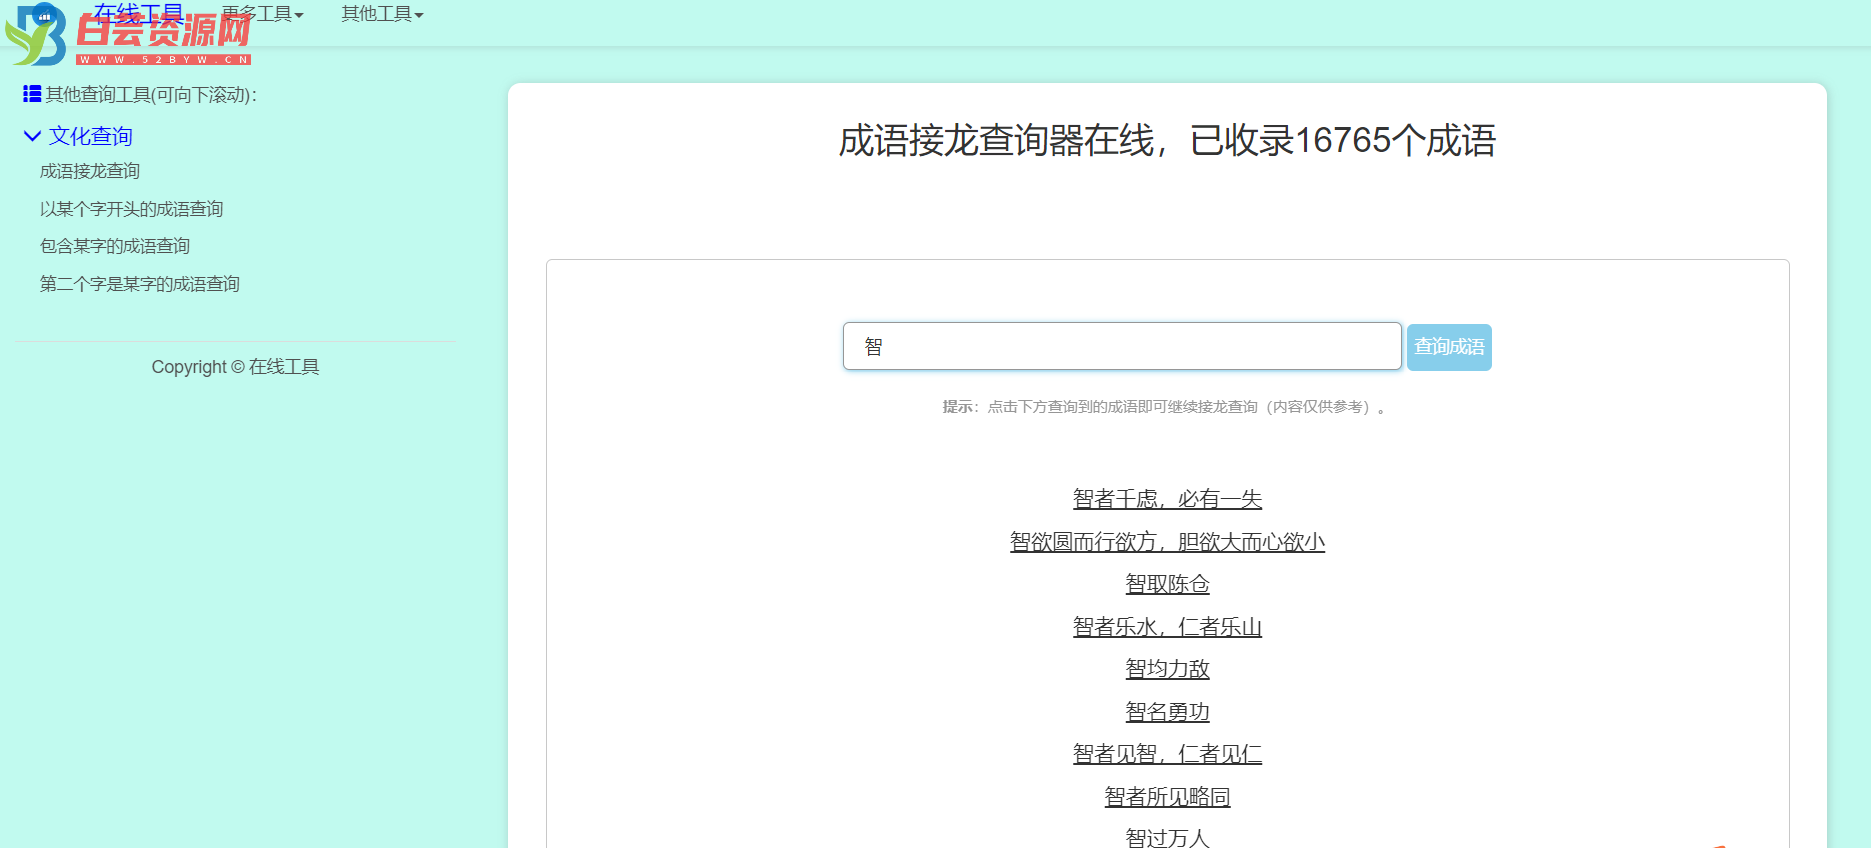Open idiom 智者千虑，必有一失

click(1167, 499)
